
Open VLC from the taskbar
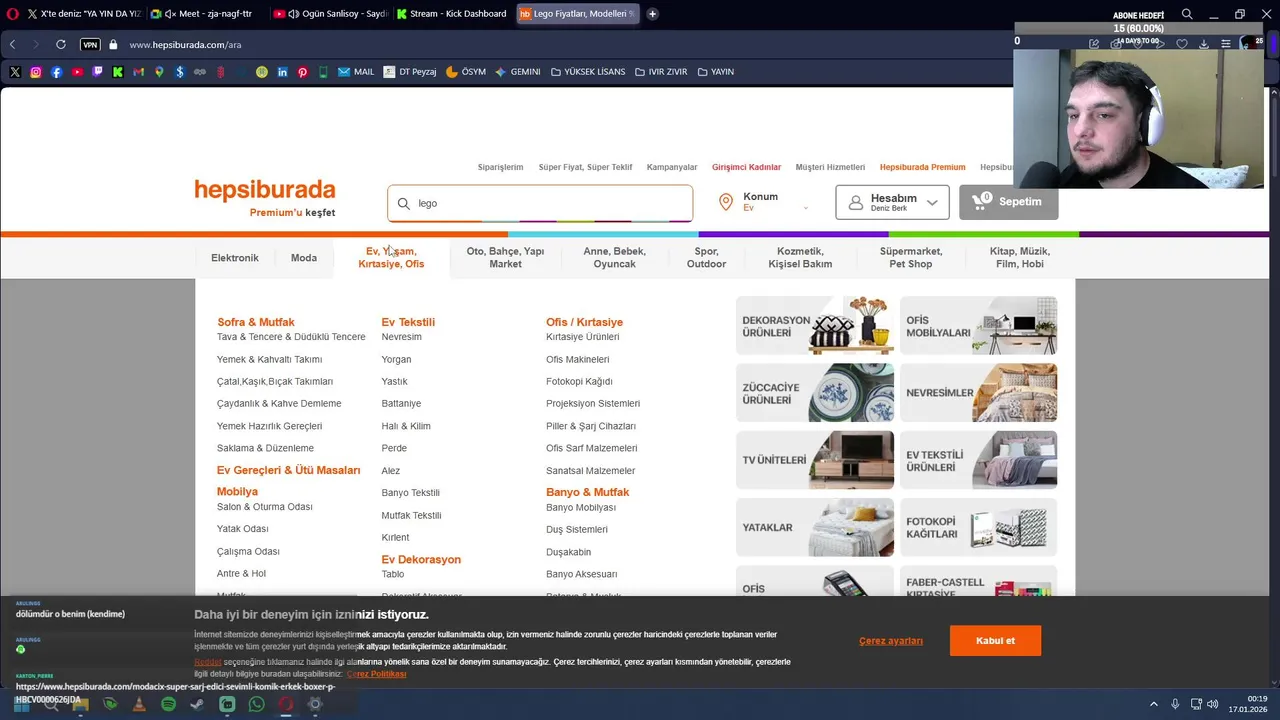tap(139, 704)
